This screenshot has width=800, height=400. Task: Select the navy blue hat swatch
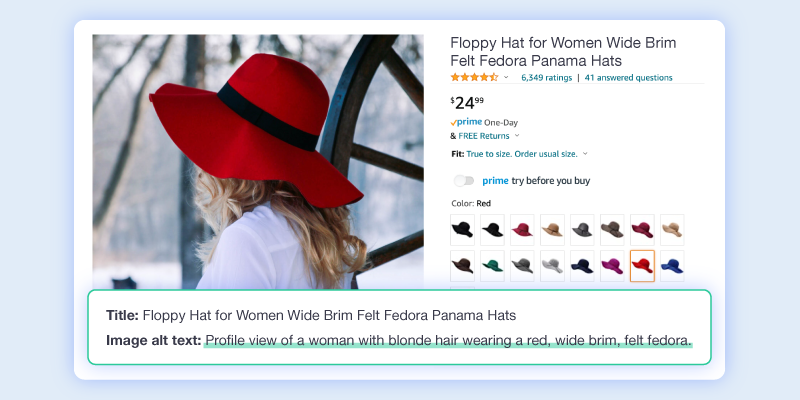coord(582,266)
